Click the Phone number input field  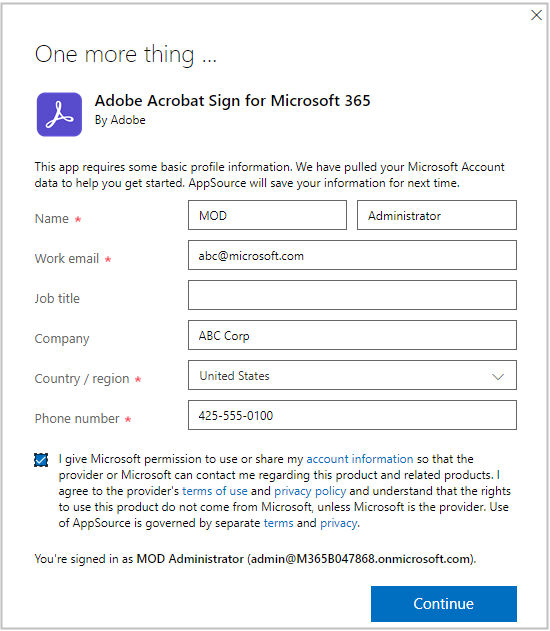pos(352,415)
